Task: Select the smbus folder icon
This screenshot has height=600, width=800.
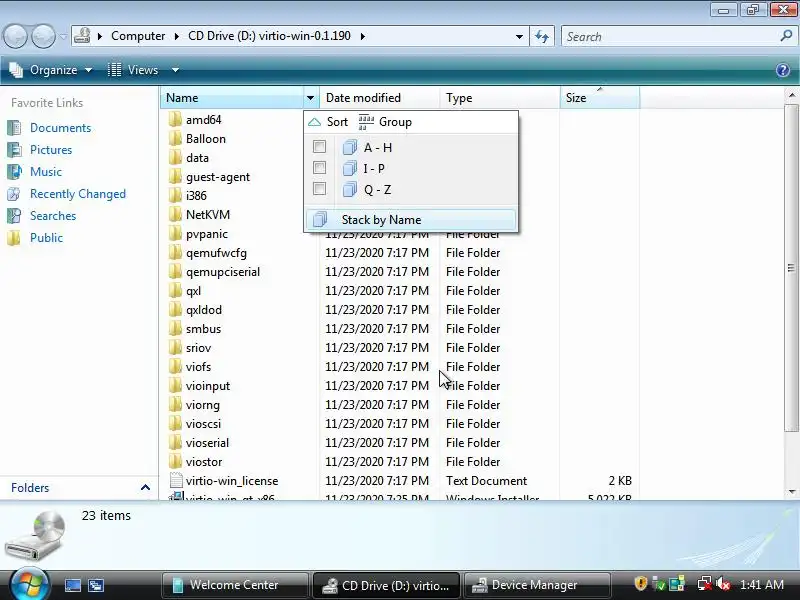Action: 175,329
